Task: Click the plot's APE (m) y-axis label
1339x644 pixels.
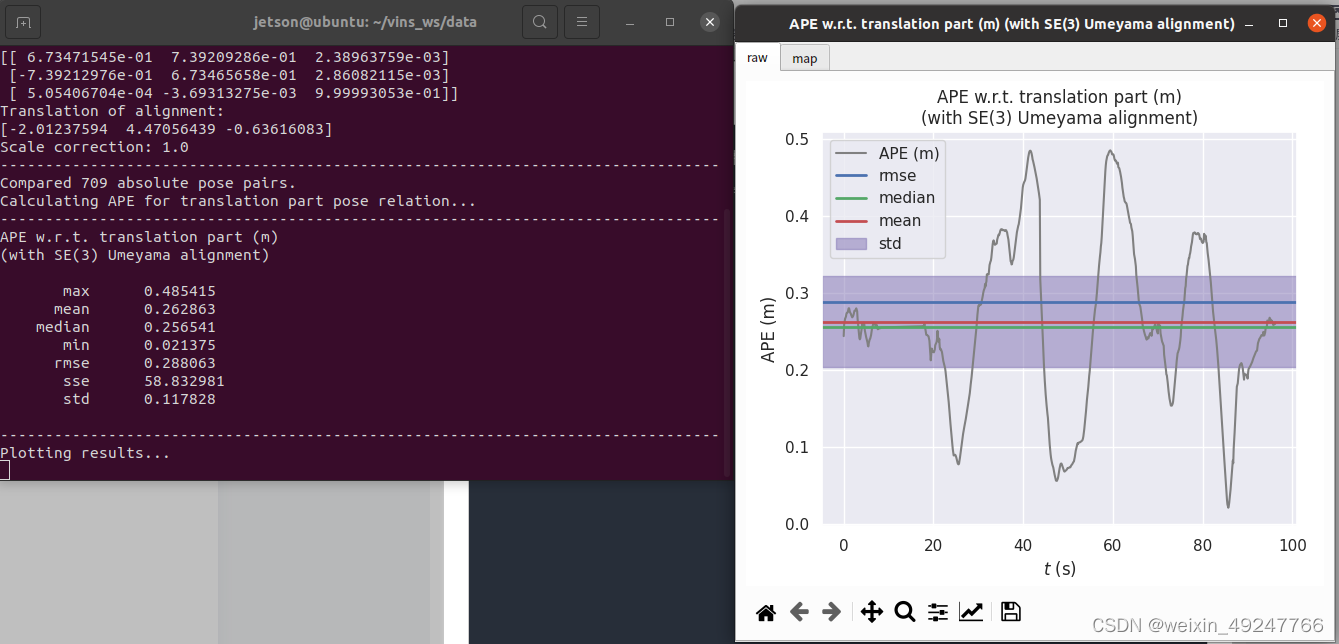Action: 768,330
